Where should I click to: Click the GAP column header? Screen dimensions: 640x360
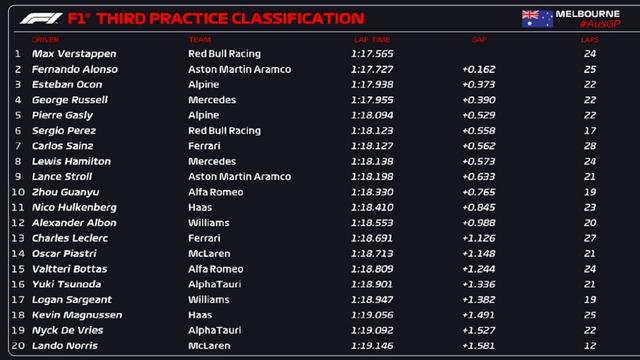tap(479, 40)
